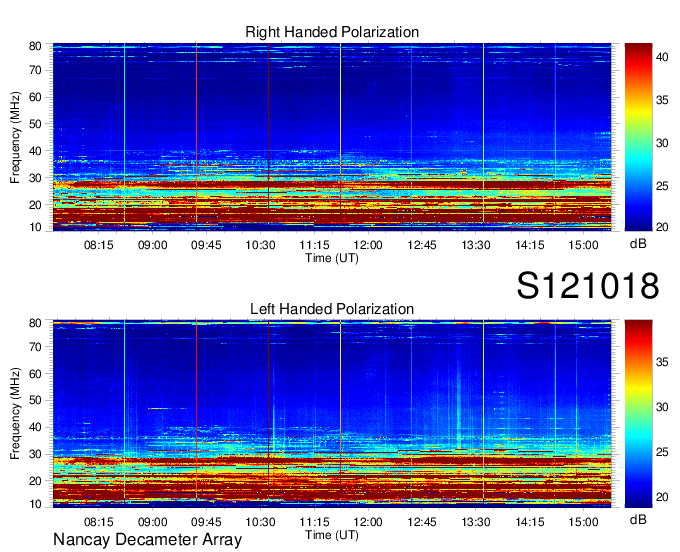Viewport: 680px width, 552px height.
Task: Click the bottom plot's Frequency (MHz) axis label
Action: (15, 414)
